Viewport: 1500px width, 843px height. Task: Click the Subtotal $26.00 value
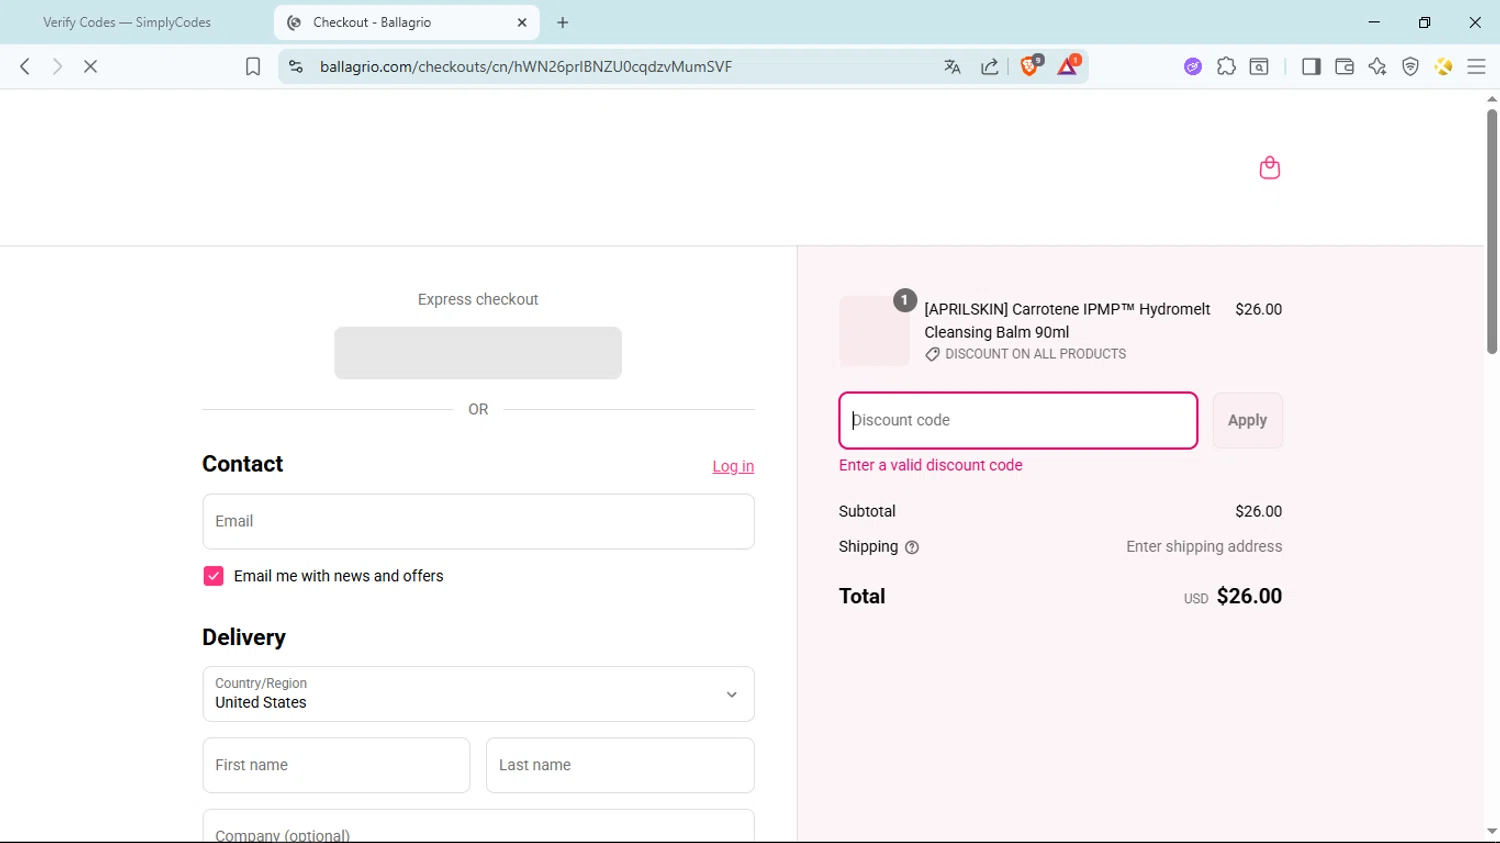[x=1258, y=511]
